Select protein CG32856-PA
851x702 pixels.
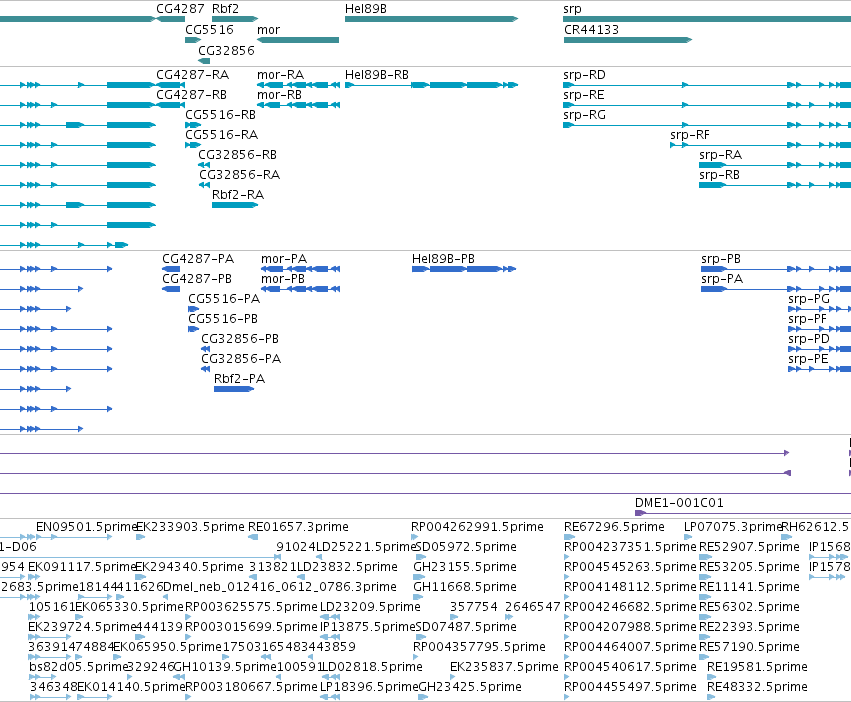[206, 369]
